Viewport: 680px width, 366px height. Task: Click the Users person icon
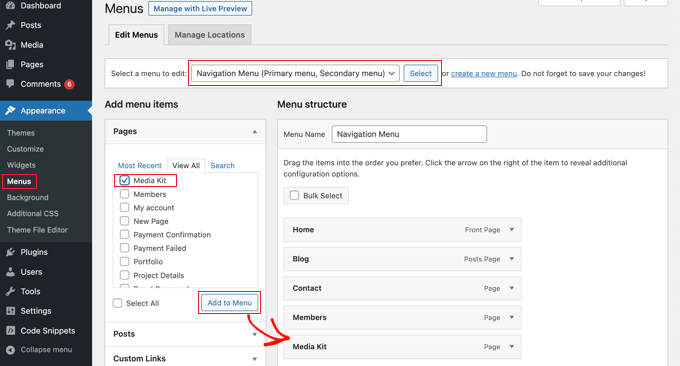coord(10,272)
